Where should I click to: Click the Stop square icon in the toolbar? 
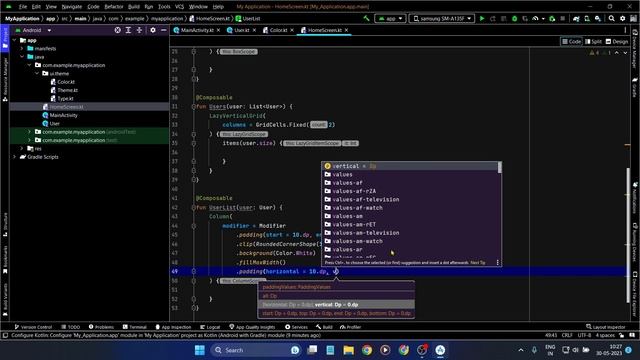[562, 18]
